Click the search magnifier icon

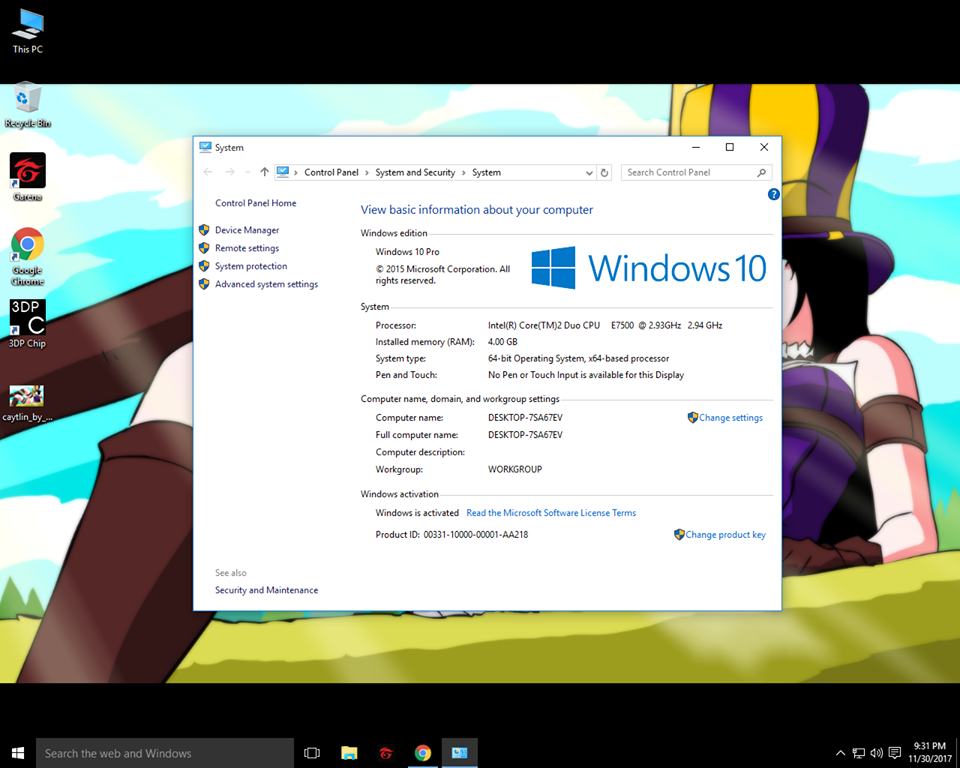(x=762, y=173)
